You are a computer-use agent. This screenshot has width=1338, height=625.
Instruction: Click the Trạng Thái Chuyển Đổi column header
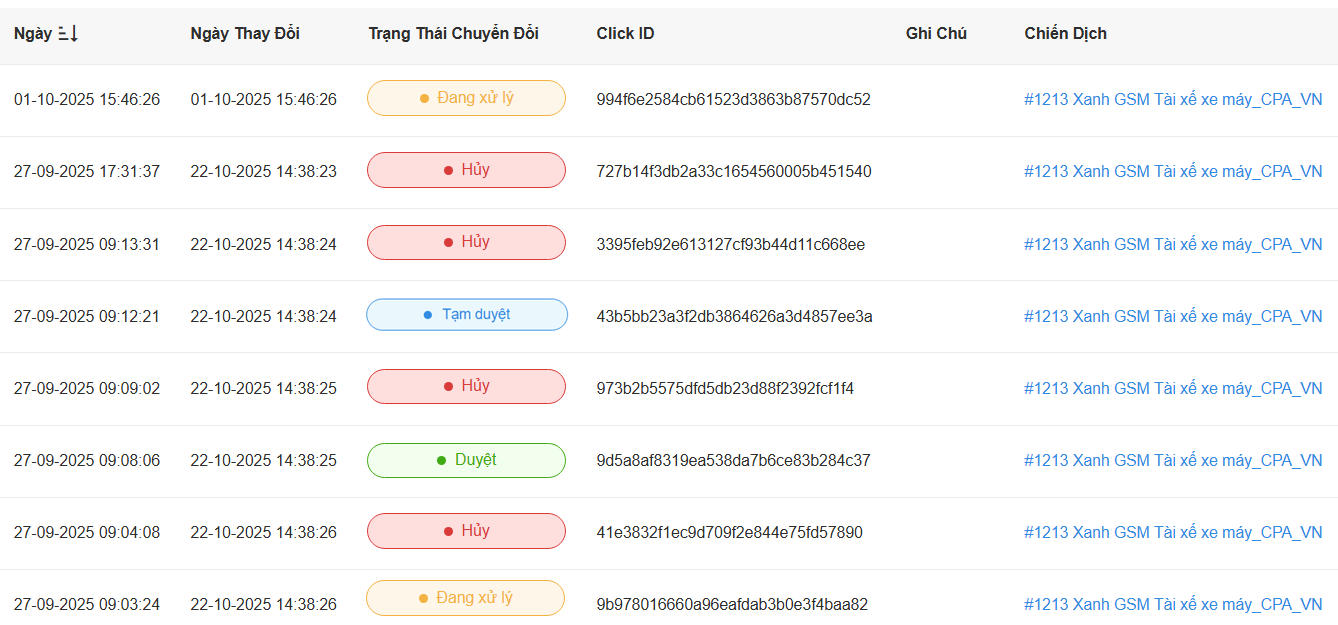(453, 33)
